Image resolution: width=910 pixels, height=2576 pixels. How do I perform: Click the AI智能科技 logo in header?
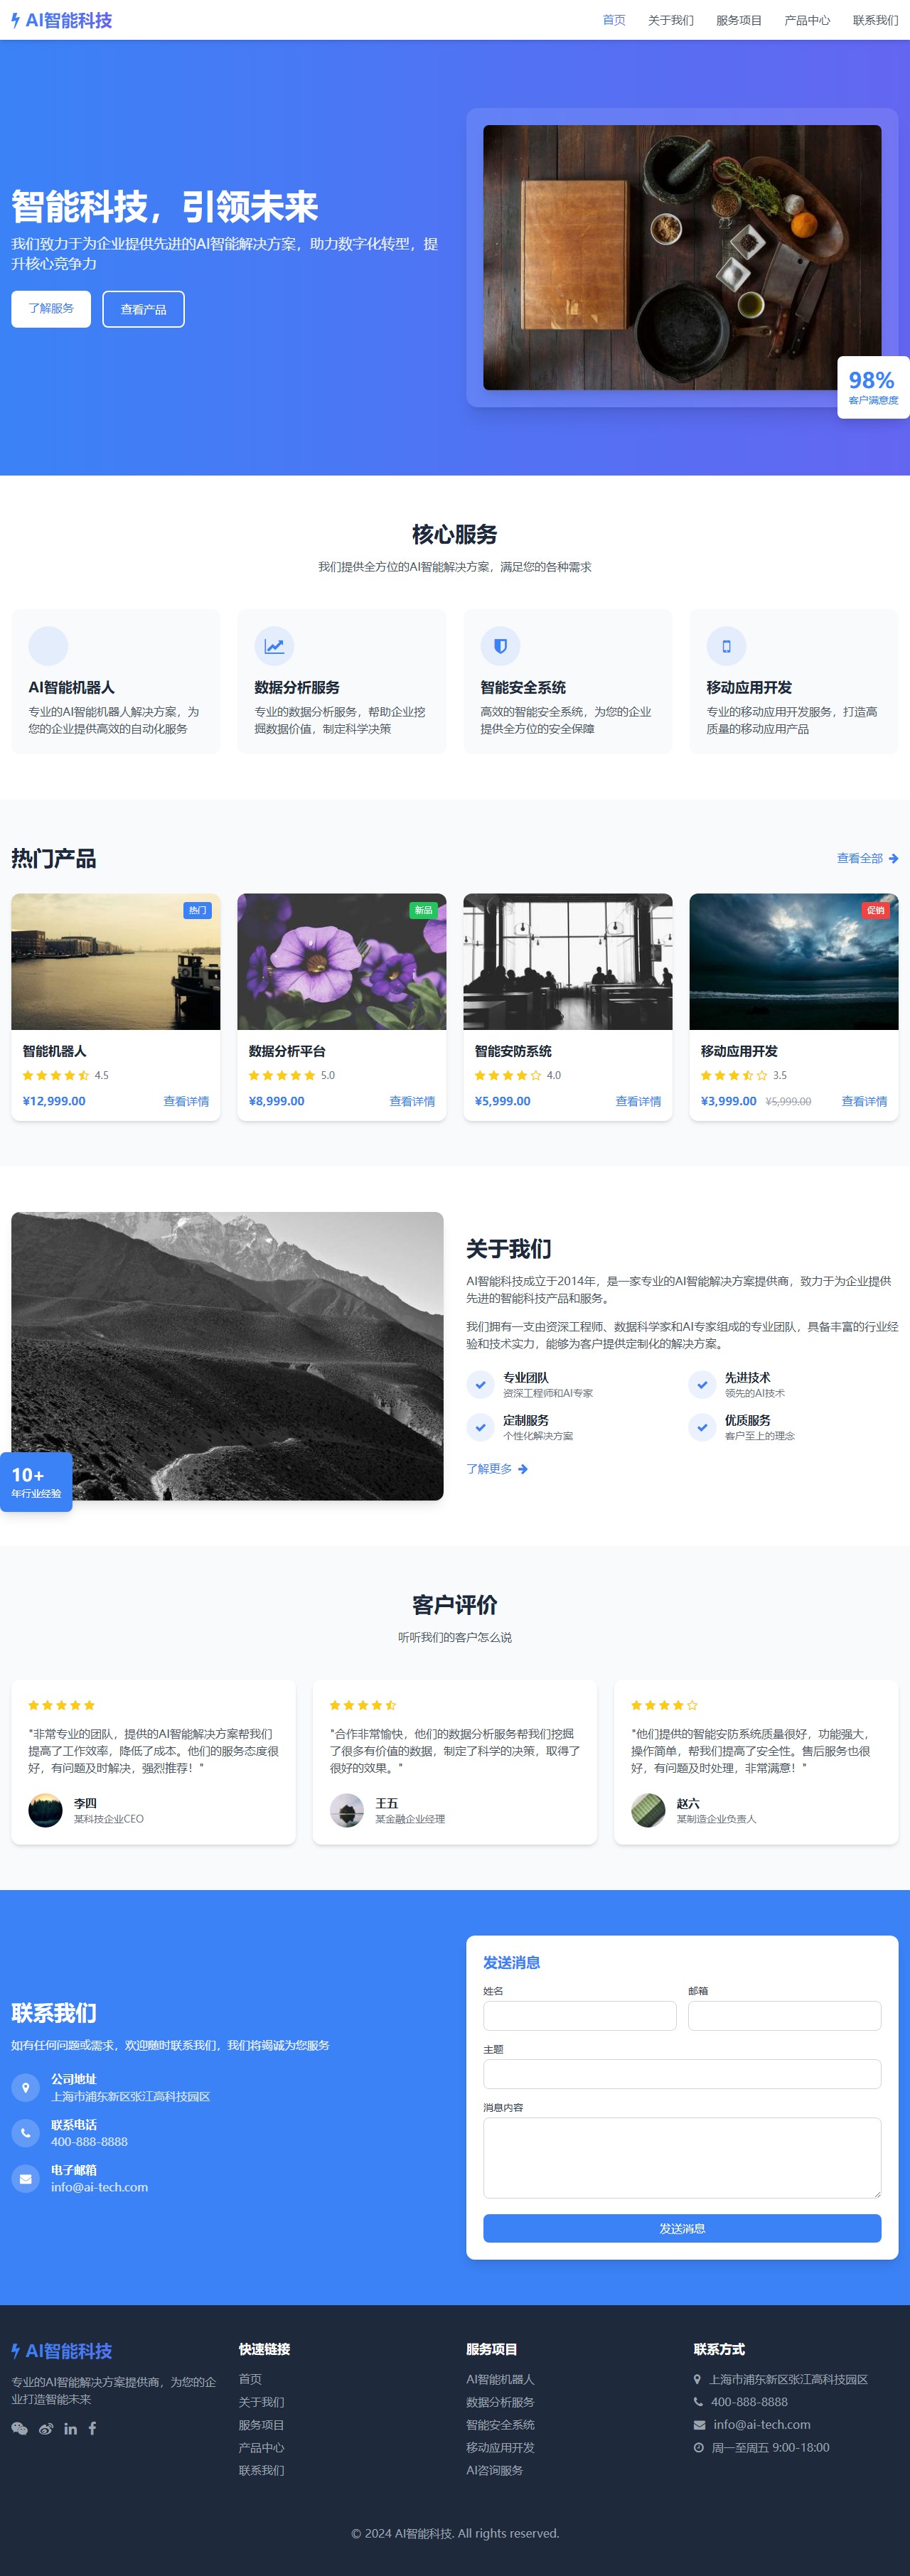click(x=62, y=20)
